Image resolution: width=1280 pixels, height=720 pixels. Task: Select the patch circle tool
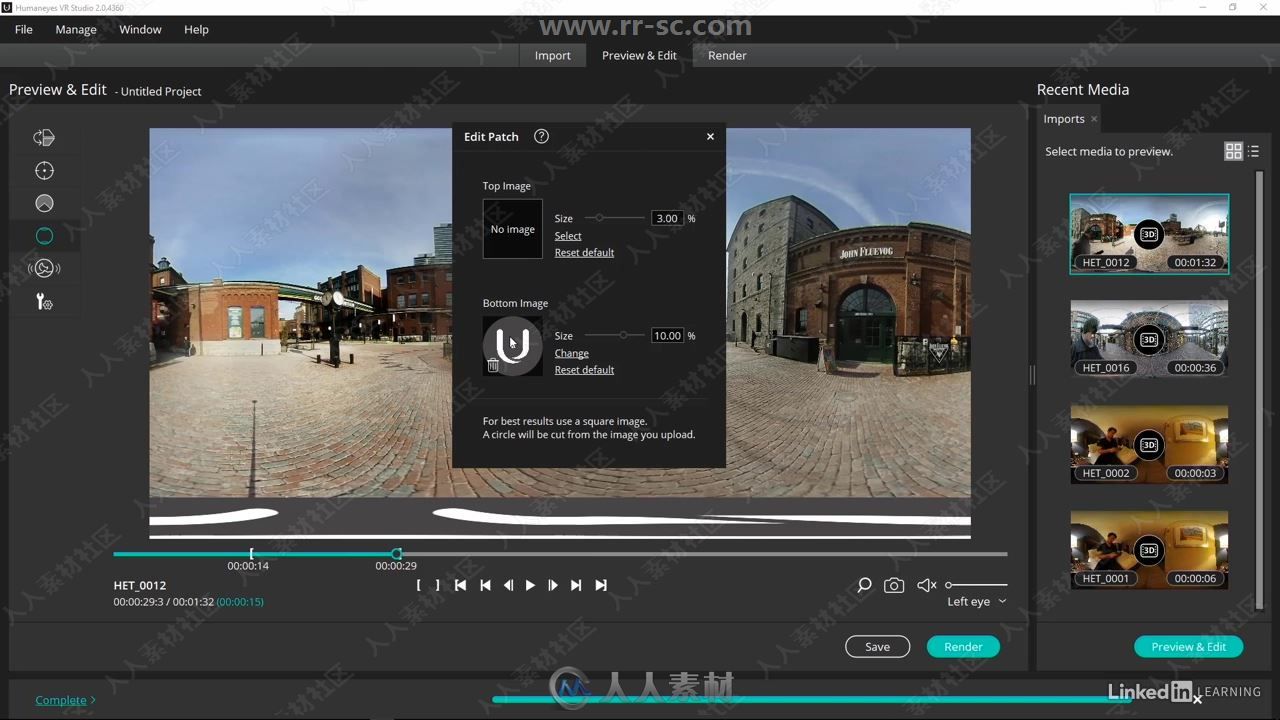44,236
